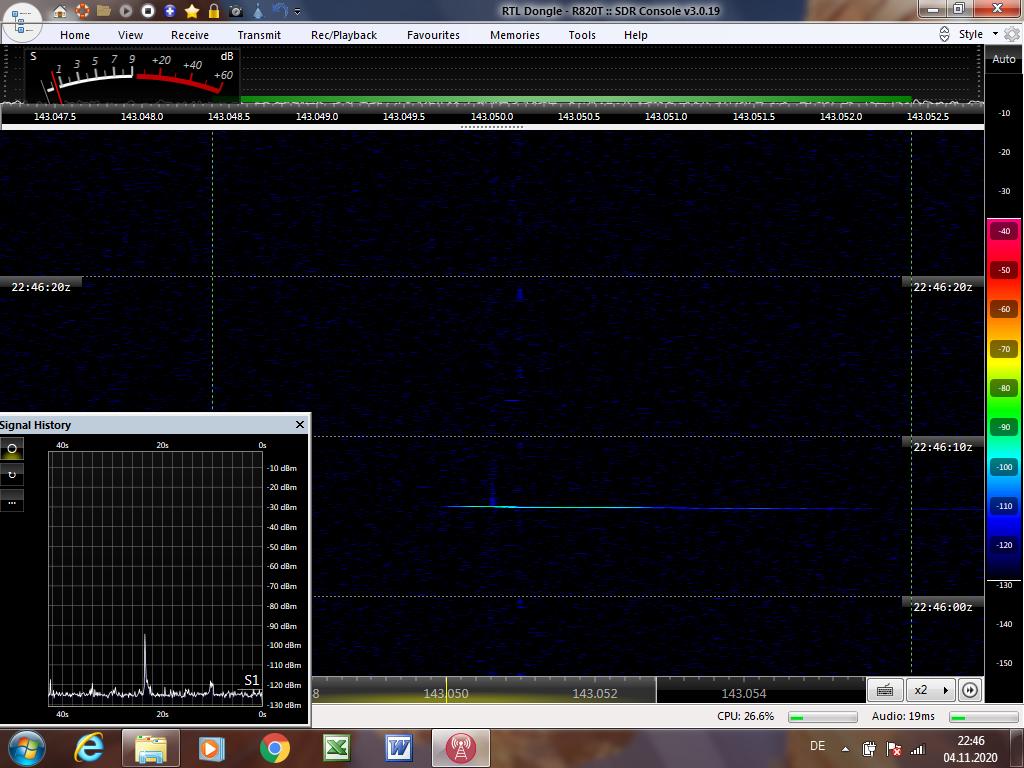Click the Home house icon in quick toolbar
1024x768 pixels.
coord(59,11)
